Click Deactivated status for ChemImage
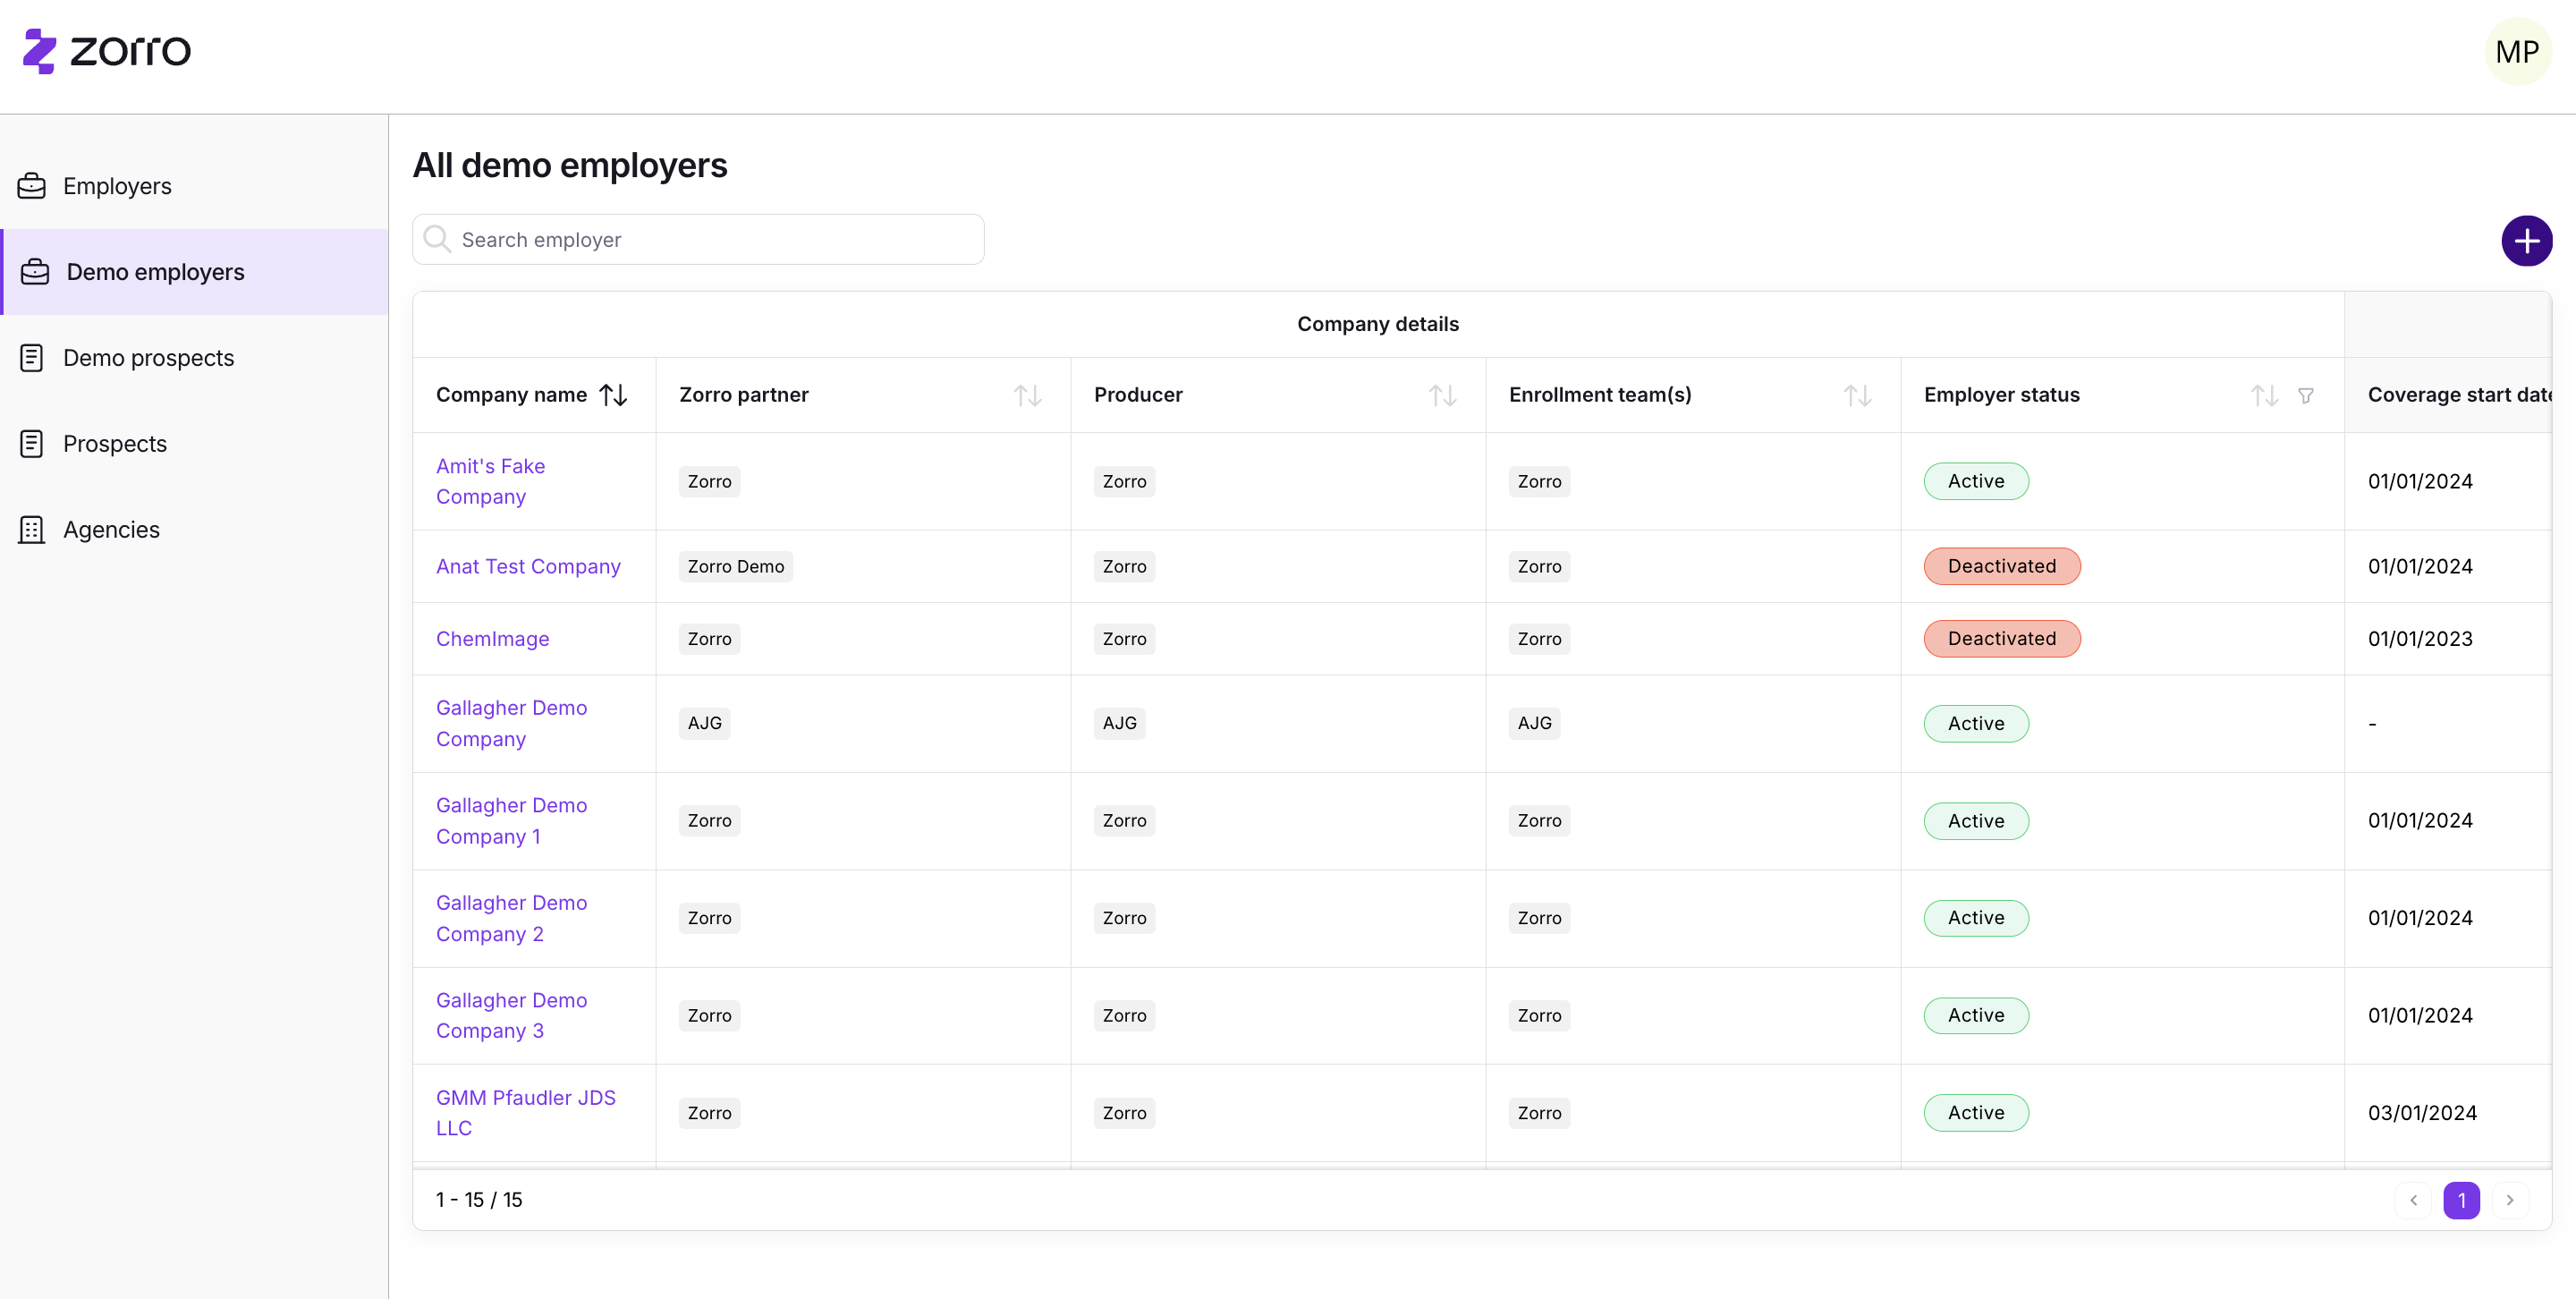 point(2002,639)
